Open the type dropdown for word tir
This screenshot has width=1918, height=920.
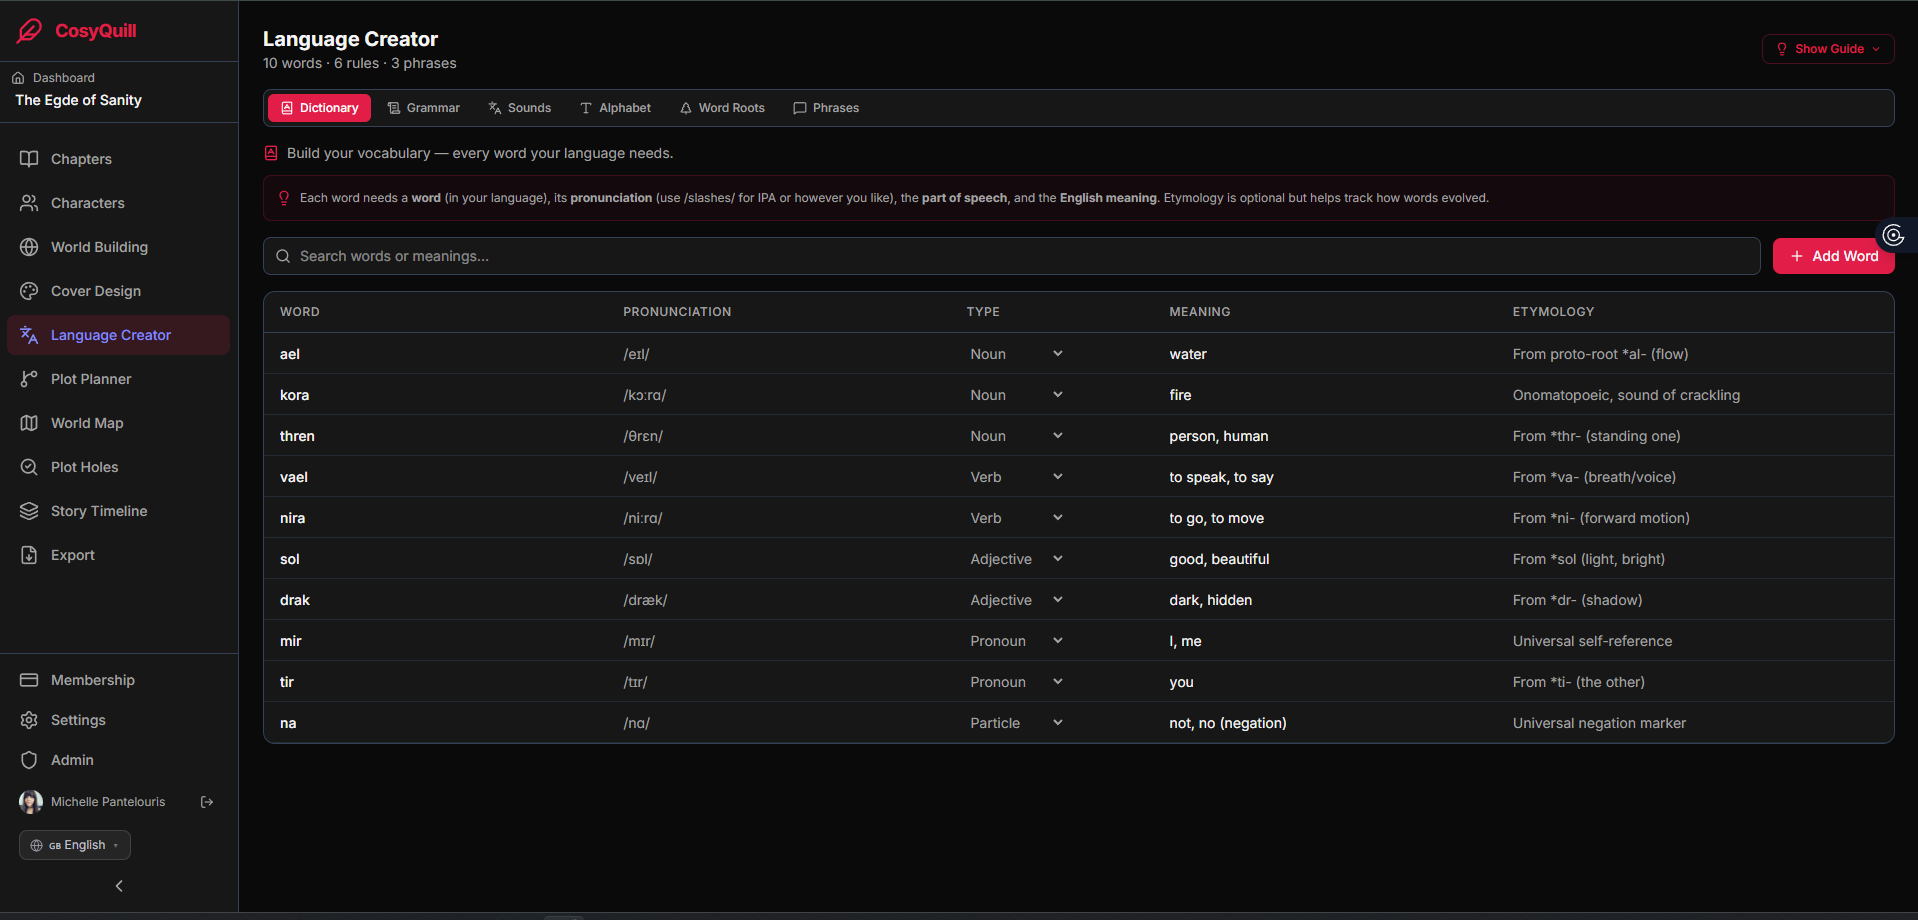pyautogui.click(x=1016, y=682)
